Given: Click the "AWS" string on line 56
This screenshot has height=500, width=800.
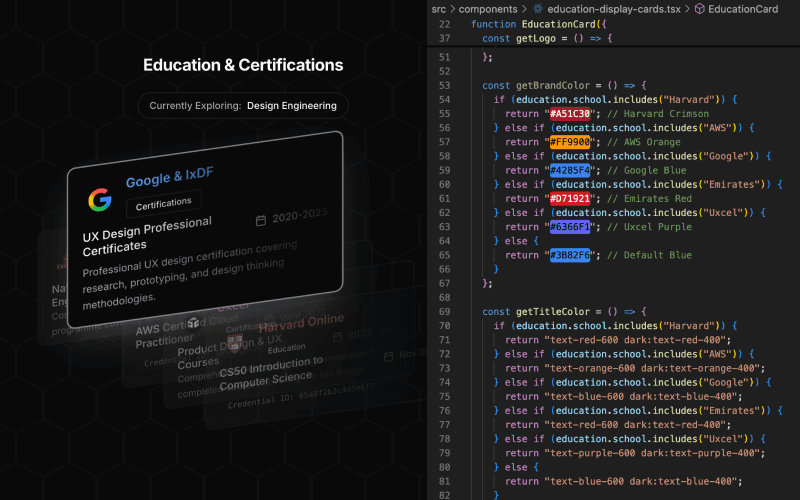Looking at the screenshot, I should [718, 128].
